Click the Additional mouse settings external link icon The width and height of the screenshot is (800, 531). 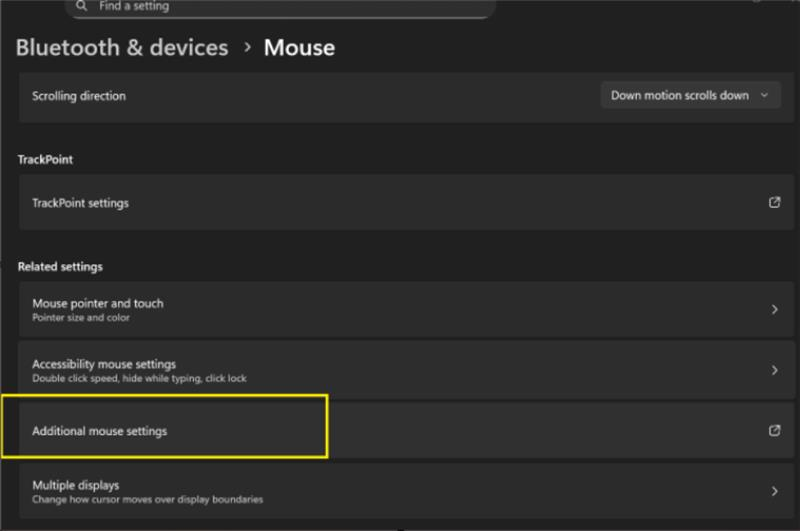pyautogui.click(x=774, y=431)
